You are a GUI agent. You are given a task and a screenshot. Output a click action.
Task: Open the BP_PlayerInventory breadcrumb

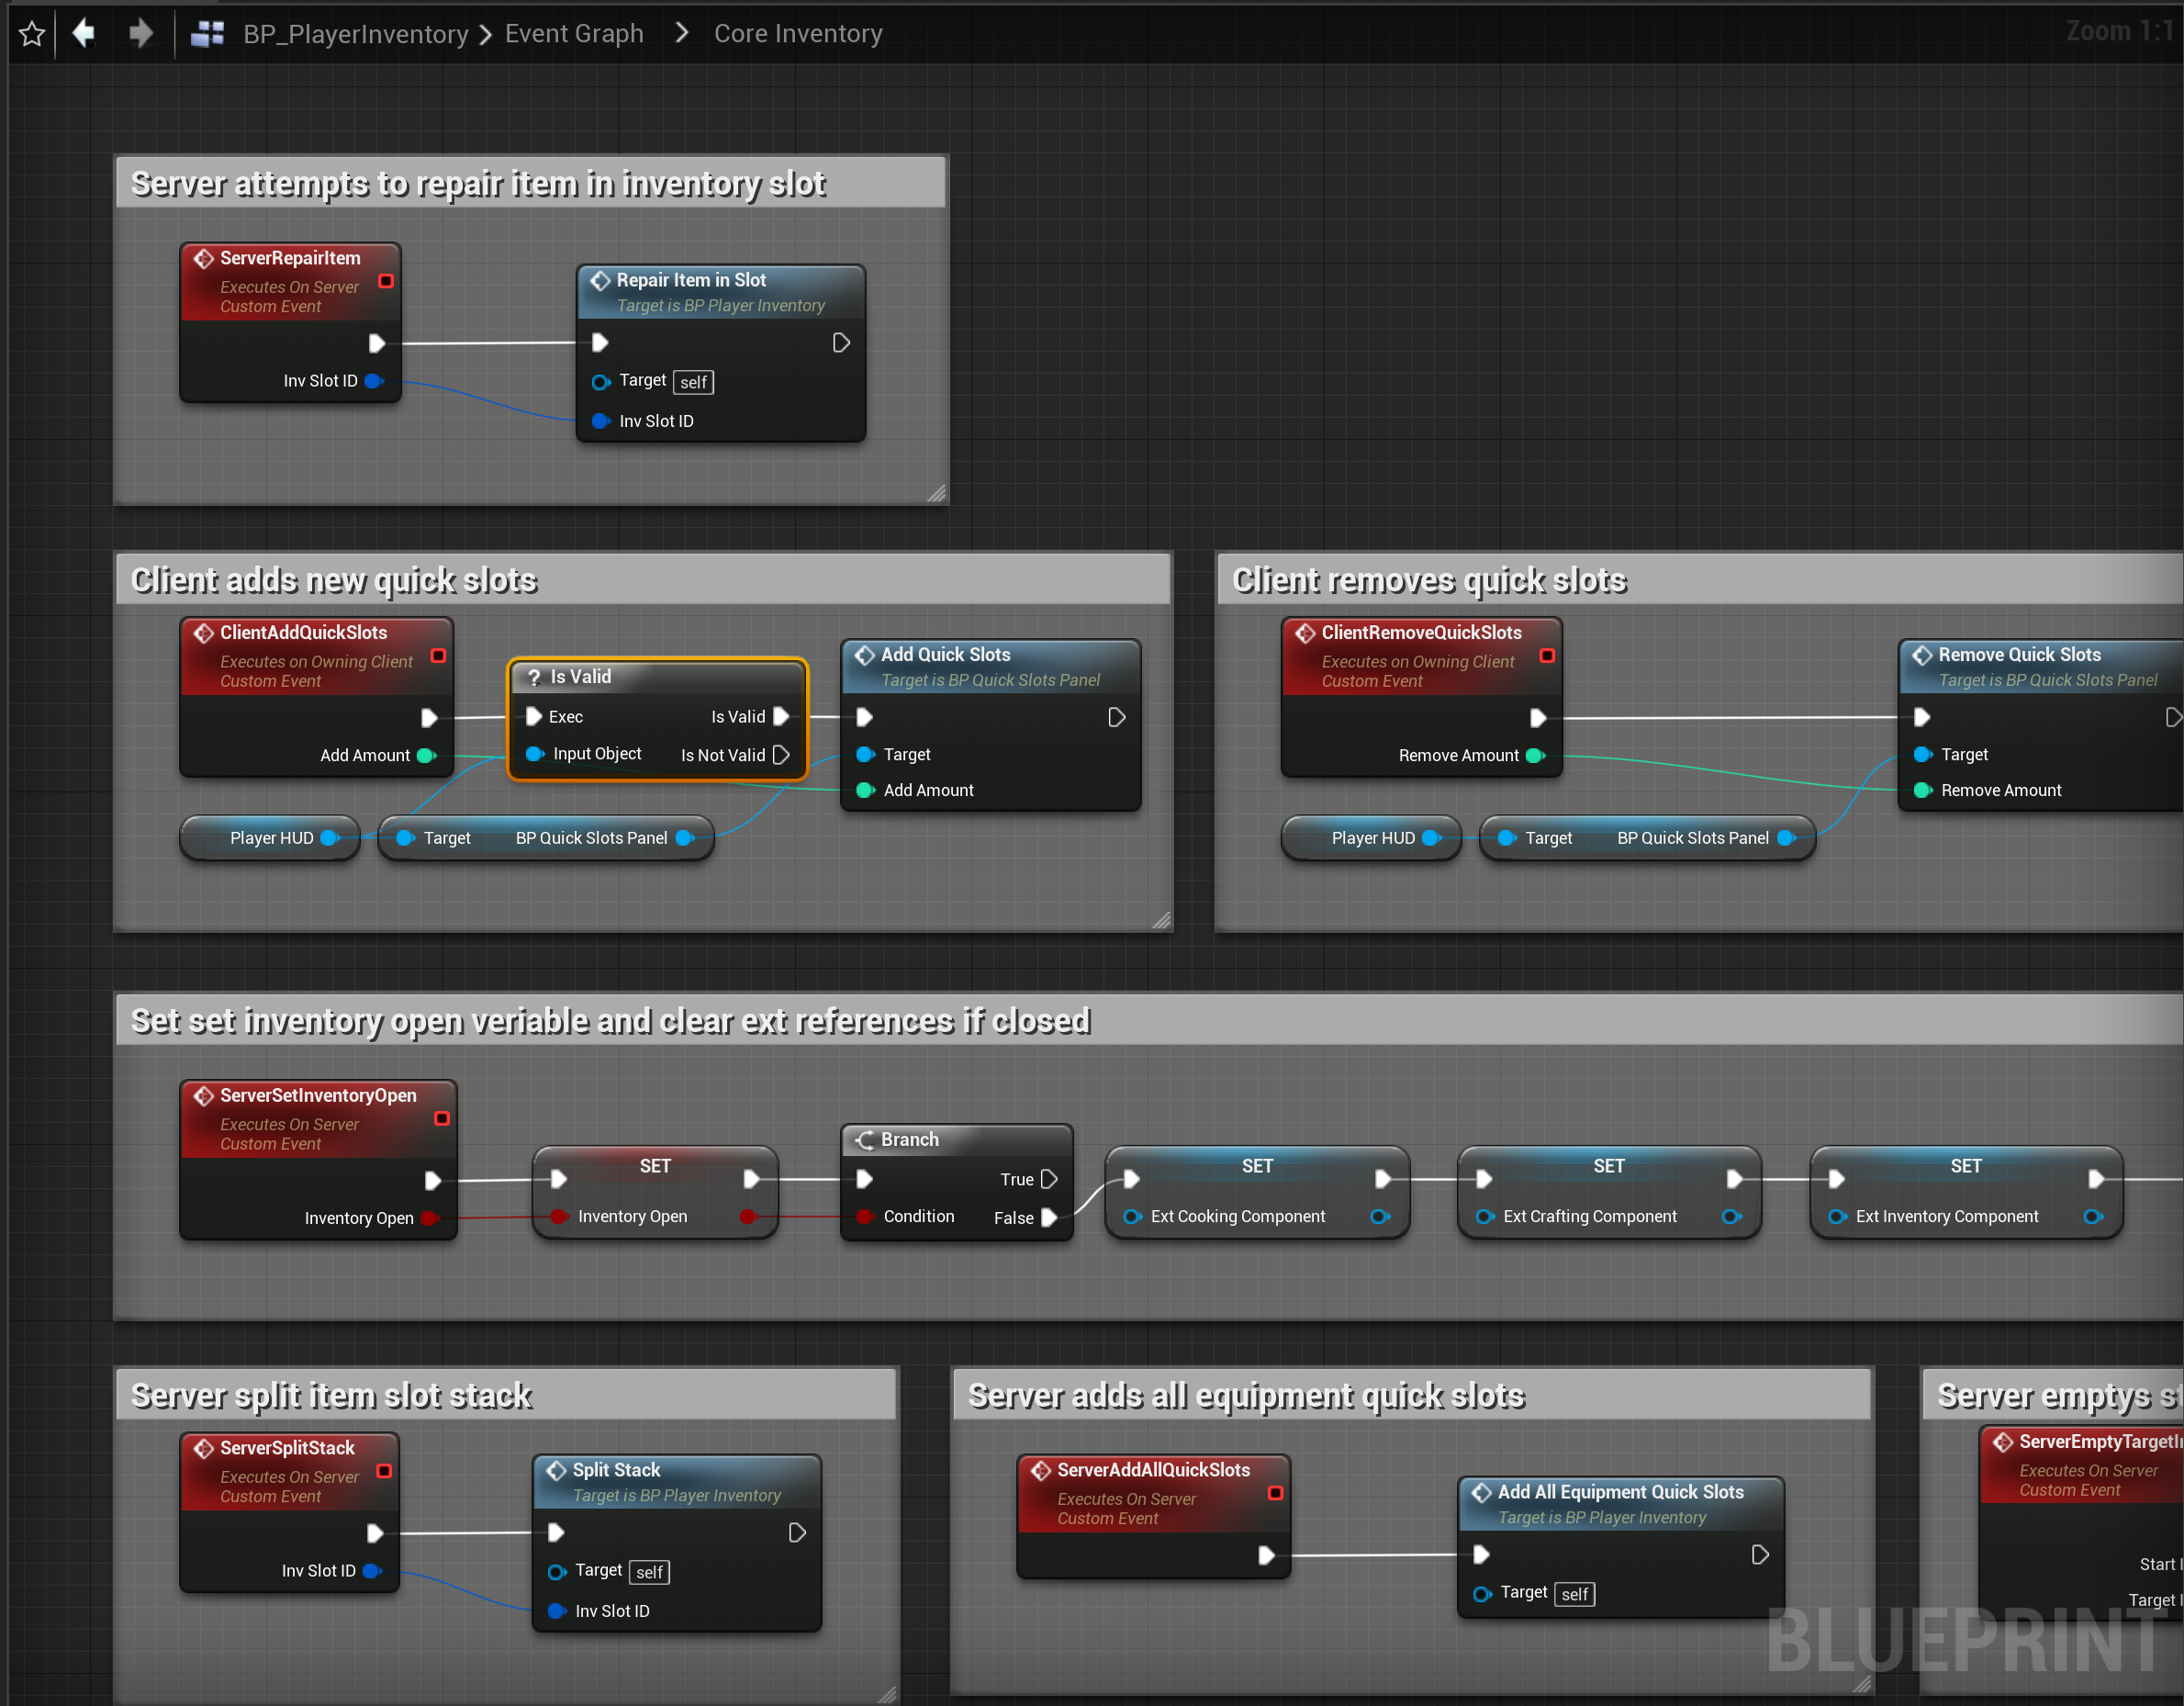click(x=355, y=34)
